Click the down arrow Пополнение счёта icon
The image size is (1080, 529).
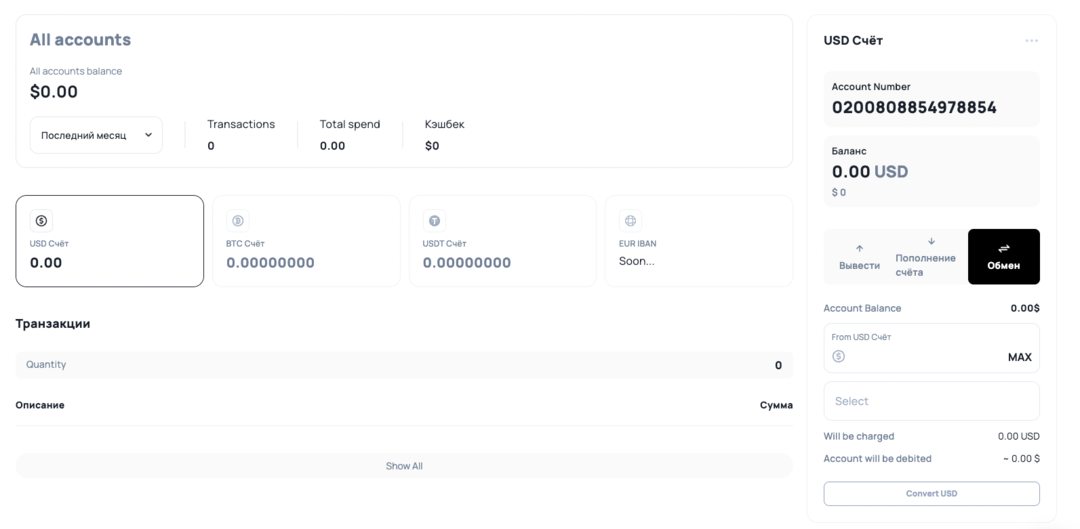click(x=931, y=241)
